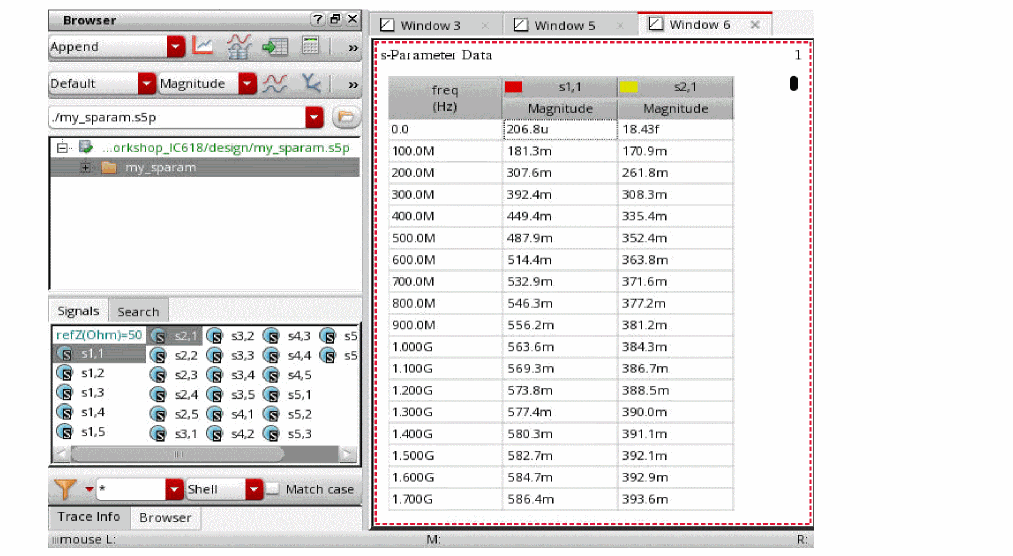This screenshot has height=556, width=1013.
Task: Switch to the Window 5 tab
Action: click(x=565, y=25)
